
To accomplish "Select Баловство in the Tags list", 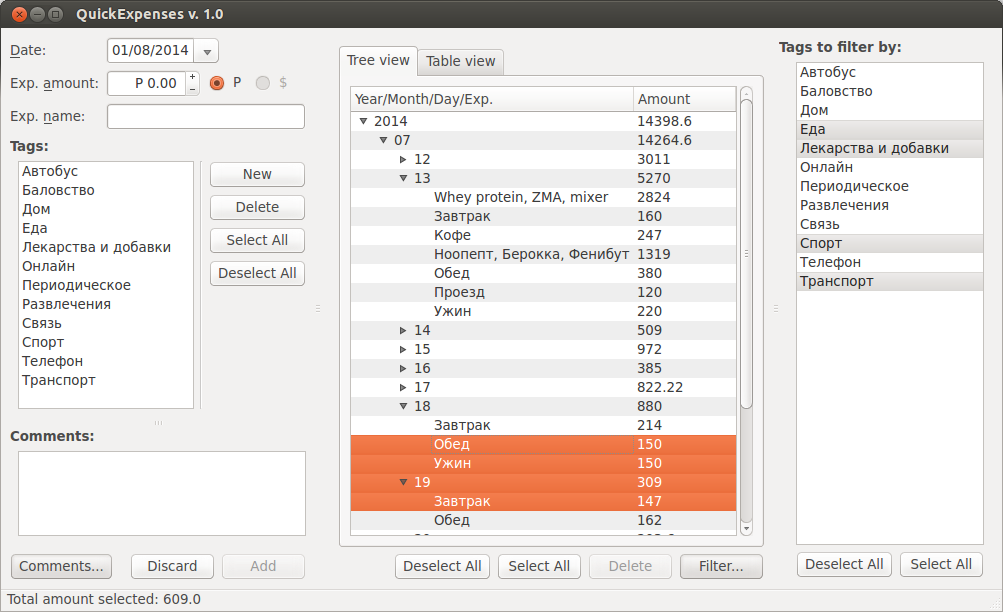I will [106, 191].
